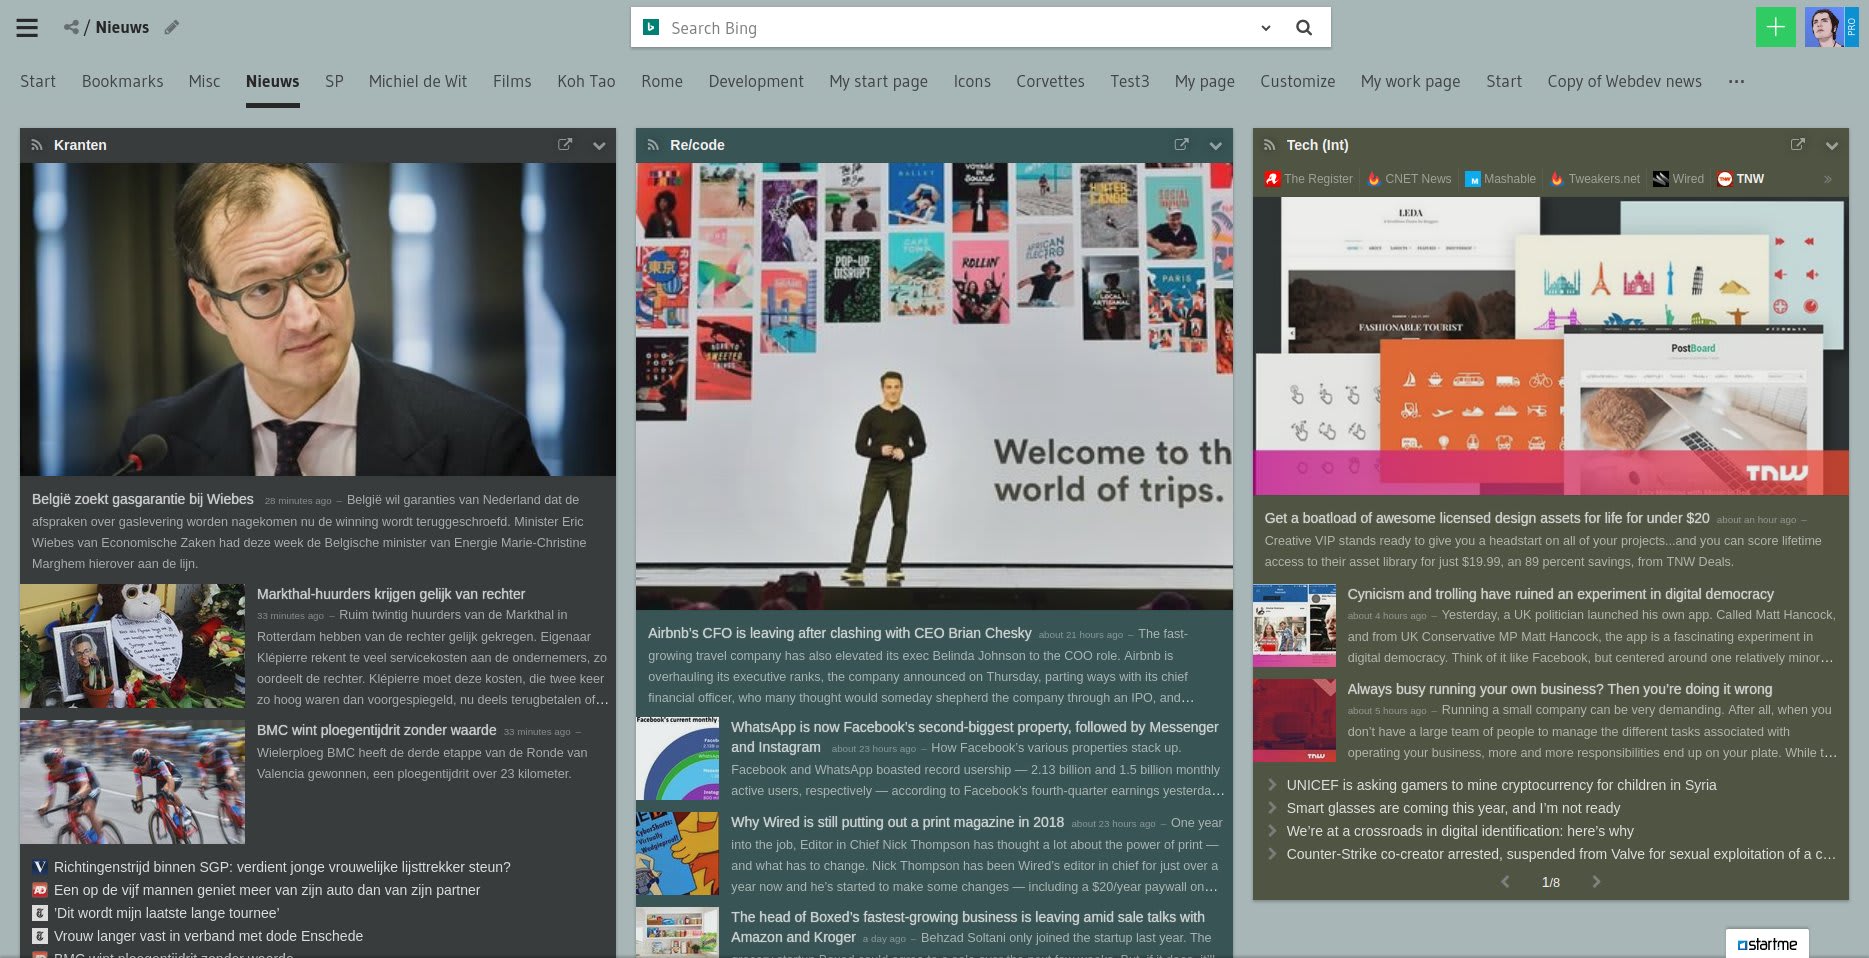Expand the overflow tabs via the ellipsis
1869x958 pixels.
1736,81
